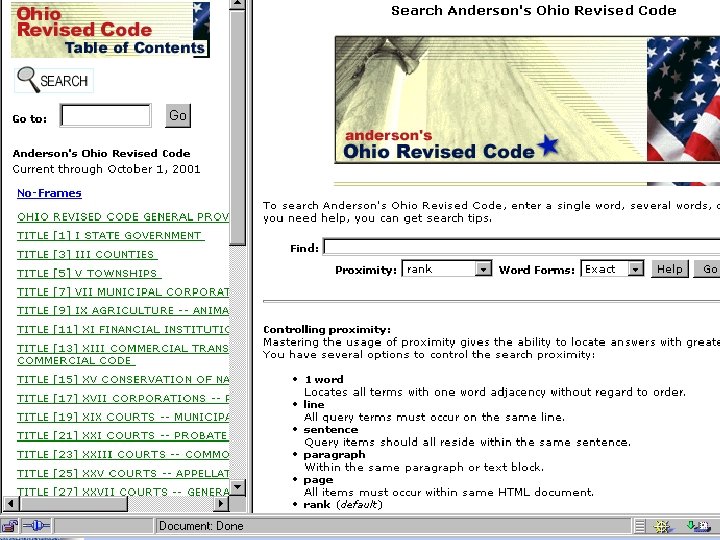
Task: Click the Go button beside Help in search form
Action: (x=709, y=269)
